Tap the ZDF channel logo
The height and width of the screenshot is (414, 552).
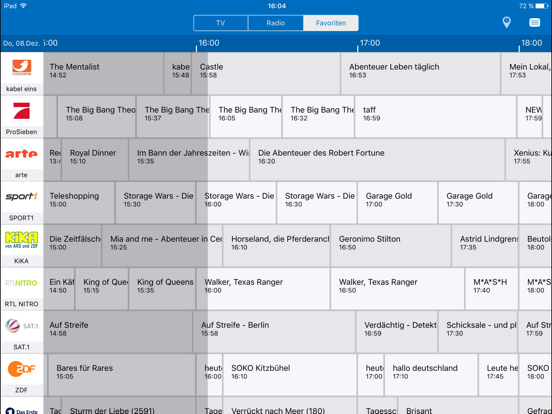[22, 369]
